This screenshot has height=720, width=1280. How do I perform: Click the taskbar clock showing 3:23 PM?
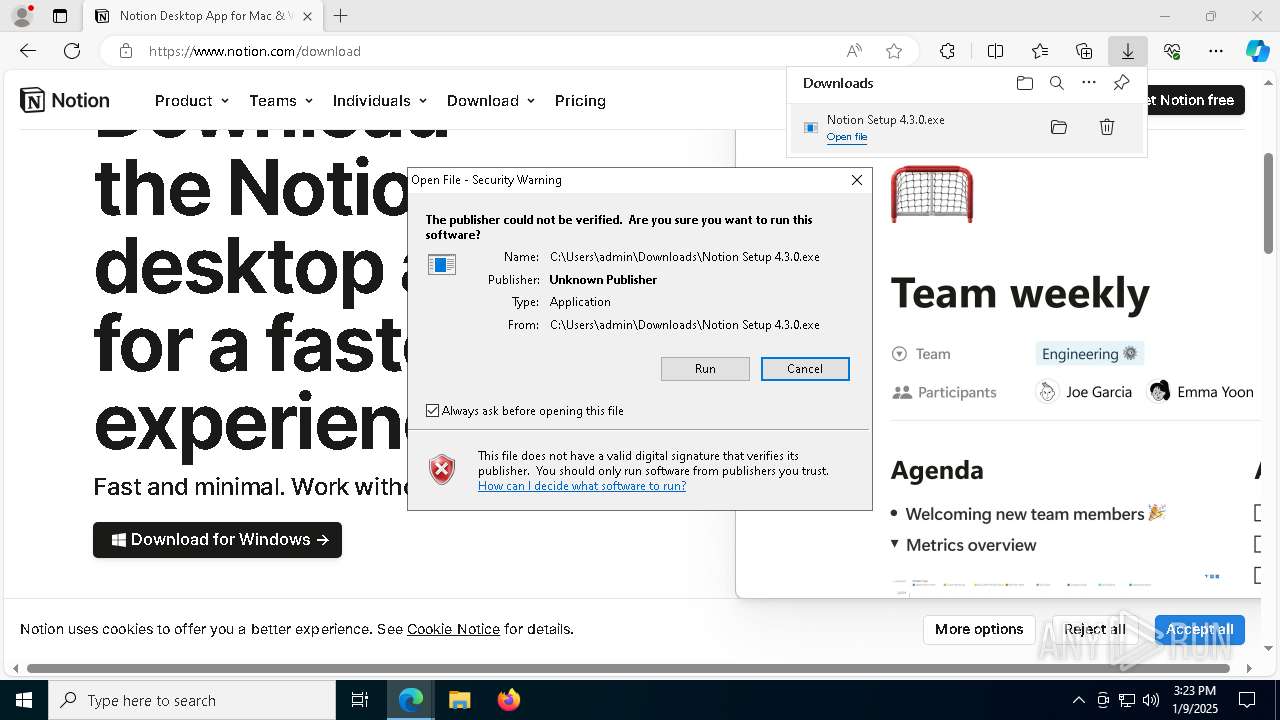1195,700
